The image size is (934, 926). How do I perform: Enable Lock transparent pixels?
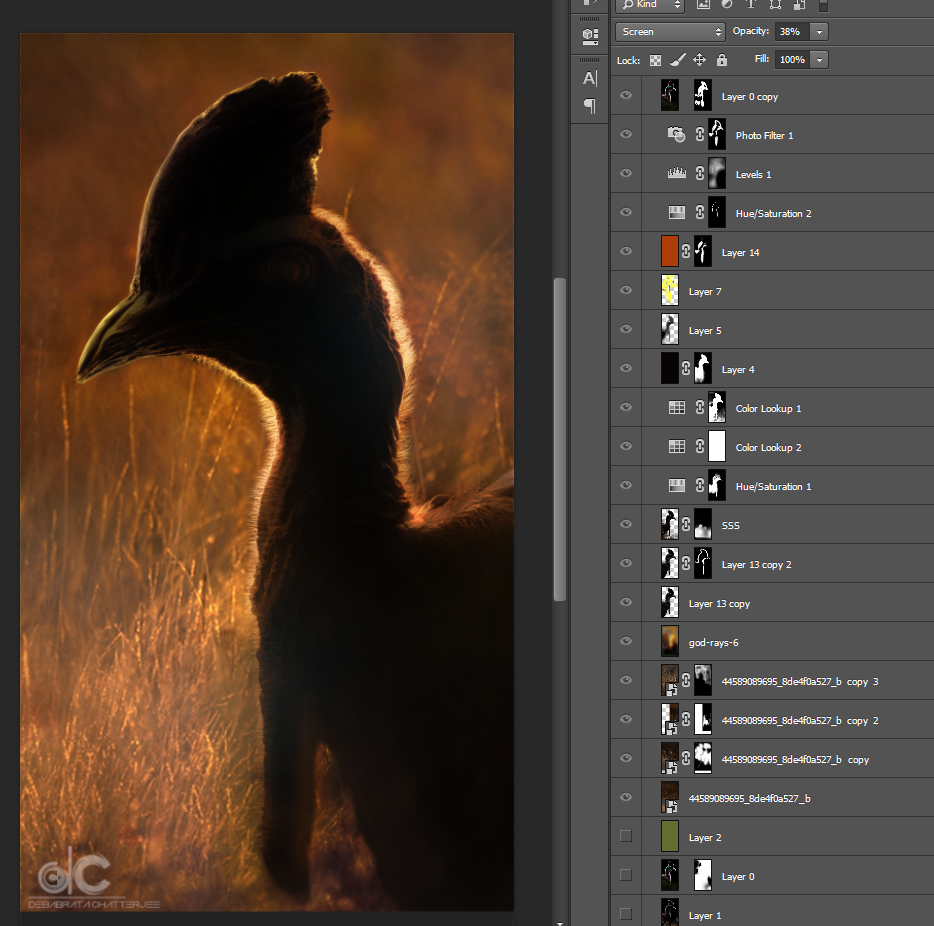(655, 60)
